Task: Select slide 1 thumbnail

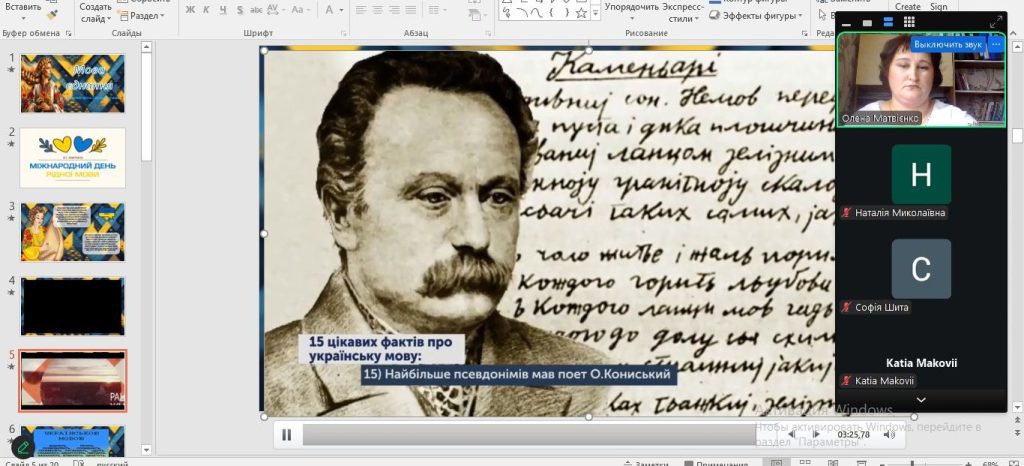Action: tap(72, 83)
